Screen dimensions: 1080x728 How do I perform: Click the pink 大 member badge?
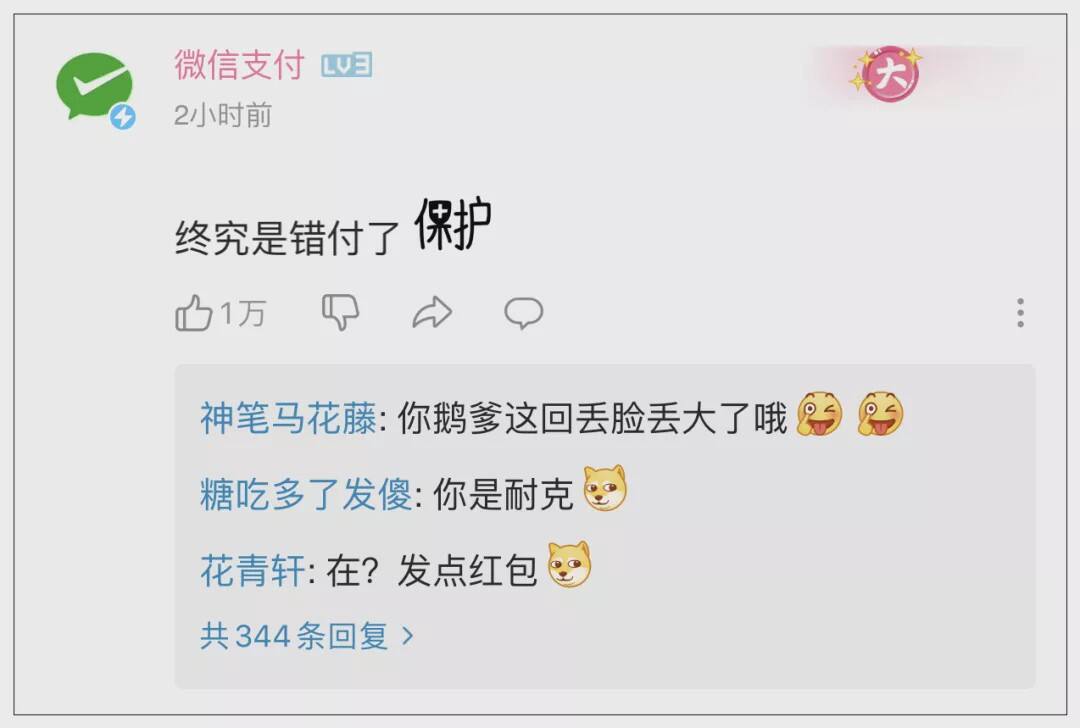(x=890, y=74)
